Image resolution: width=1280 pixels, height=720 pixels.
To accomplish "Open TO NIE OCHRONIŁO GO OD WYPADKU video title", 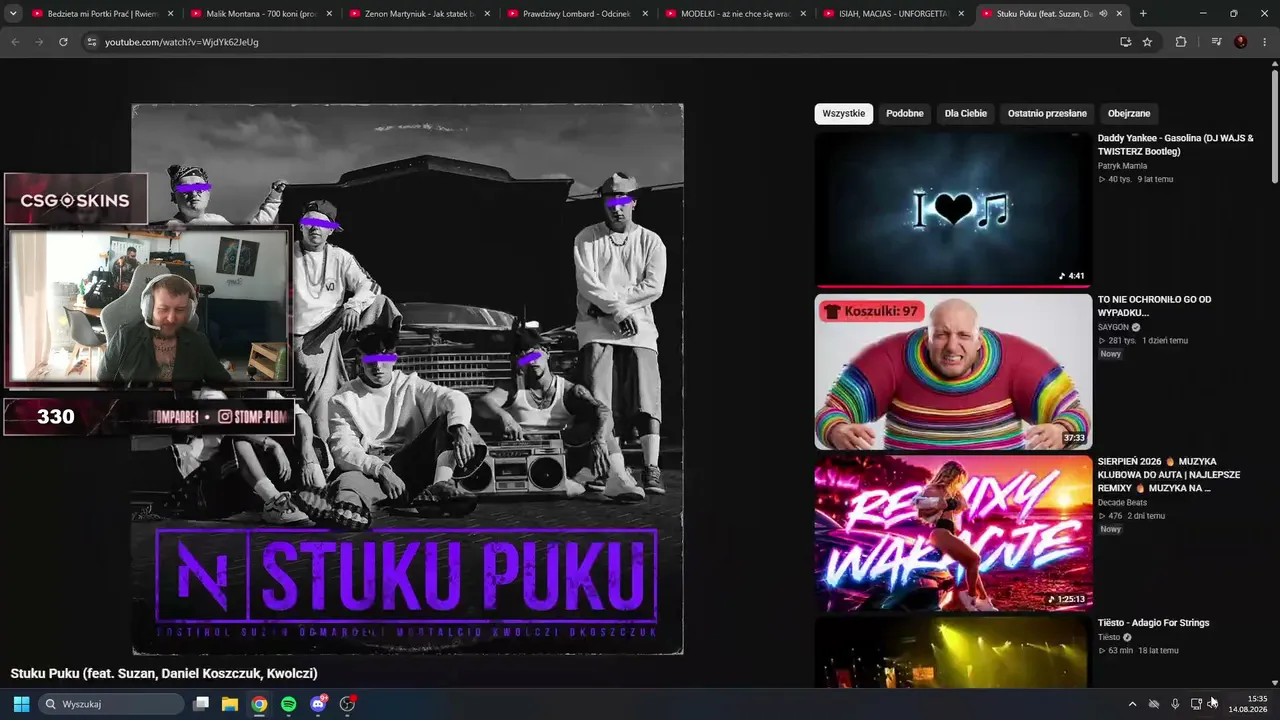I will point(1154,306).
